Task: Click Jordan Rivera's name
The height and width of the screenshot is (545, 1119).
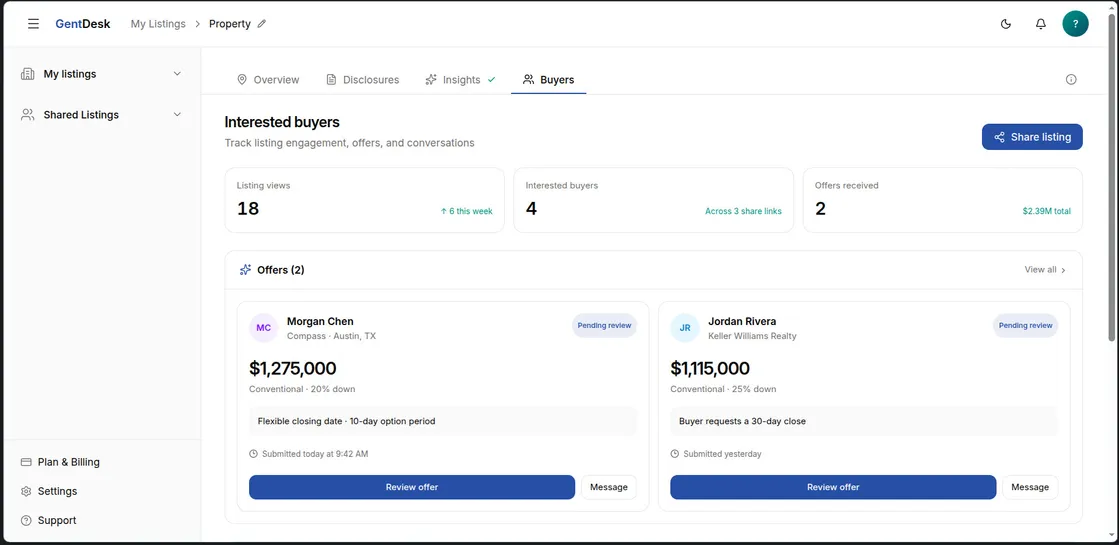Action: tap(742, 321)
